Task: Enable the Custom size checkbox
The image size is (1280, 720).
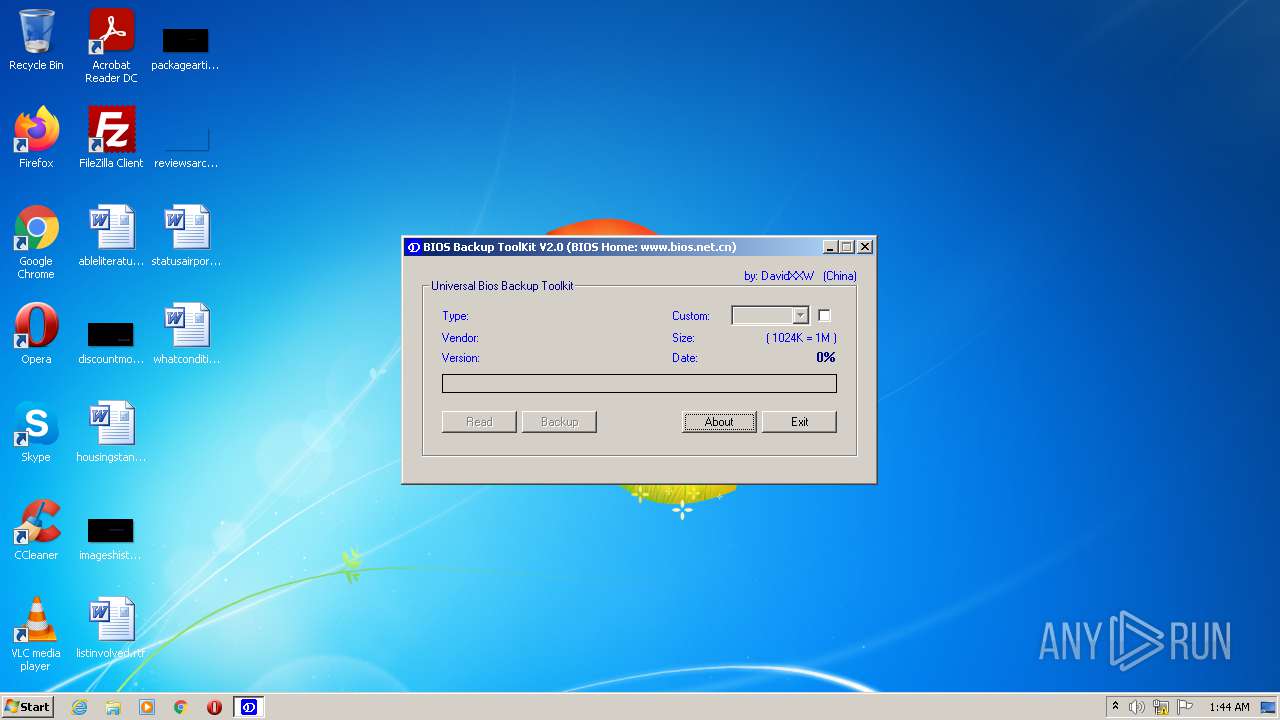Action: pos(824,315)
